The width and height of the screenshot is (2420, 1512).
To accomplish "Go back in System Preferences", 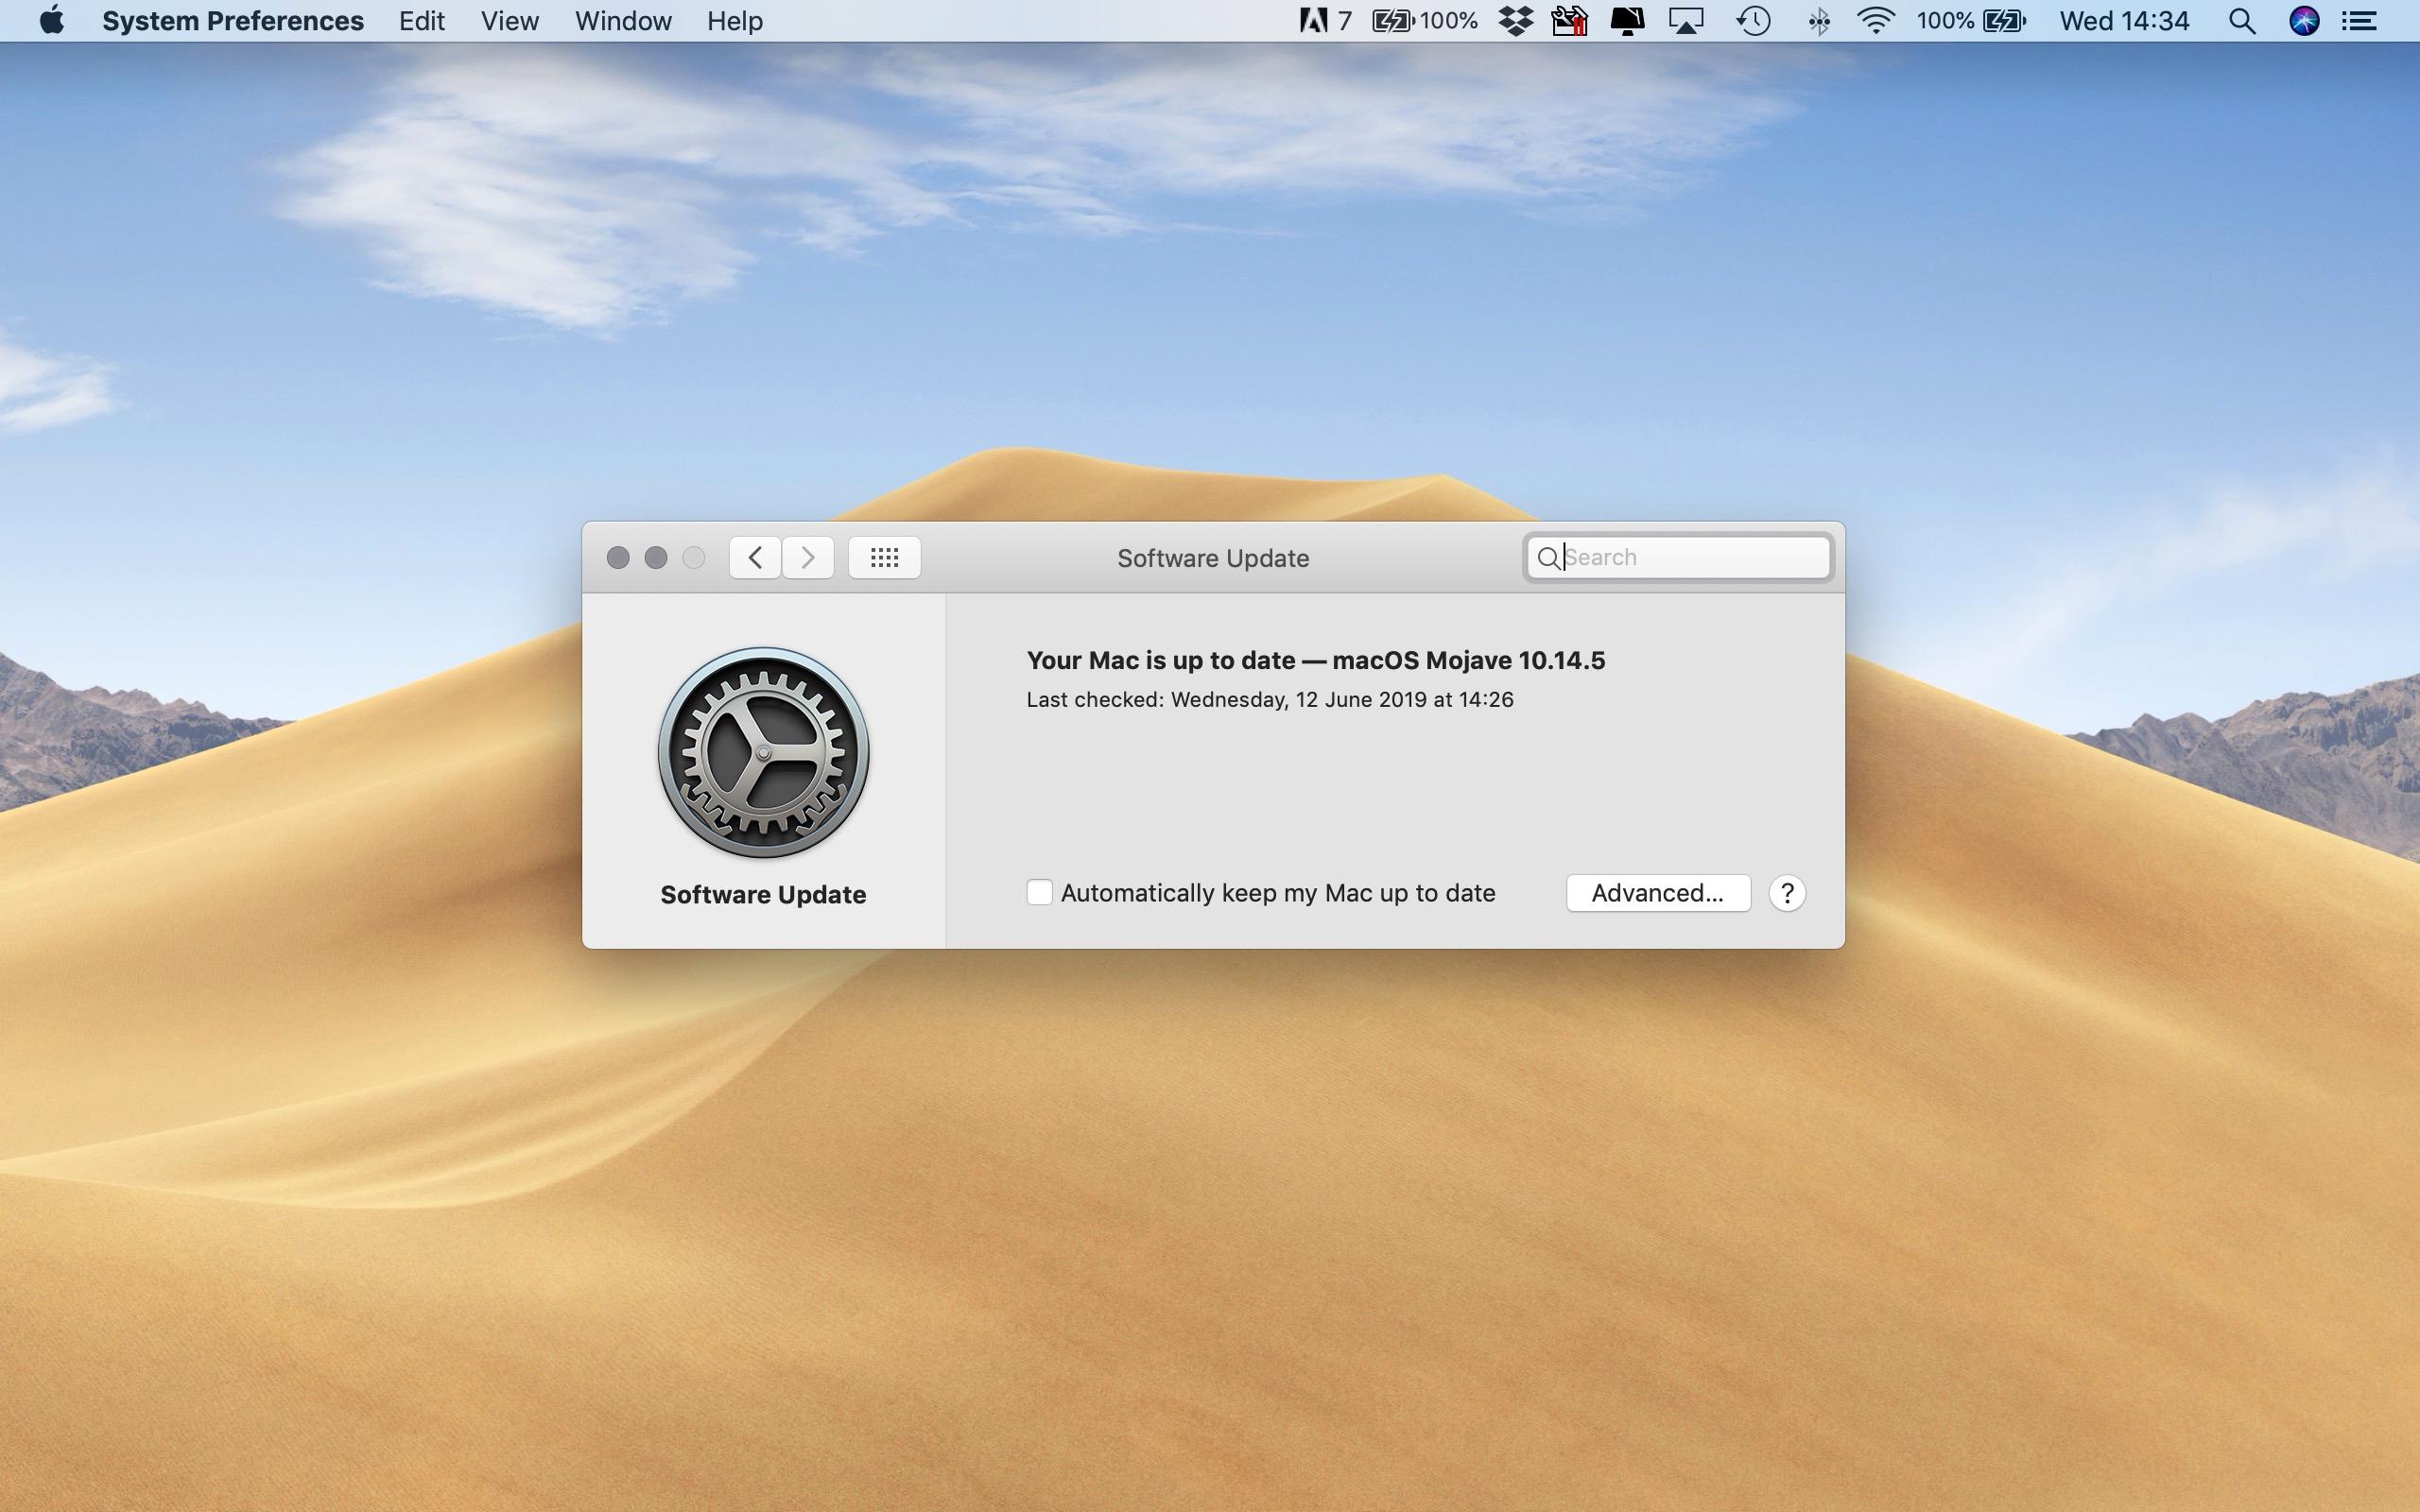I will [x=755, y=557].
